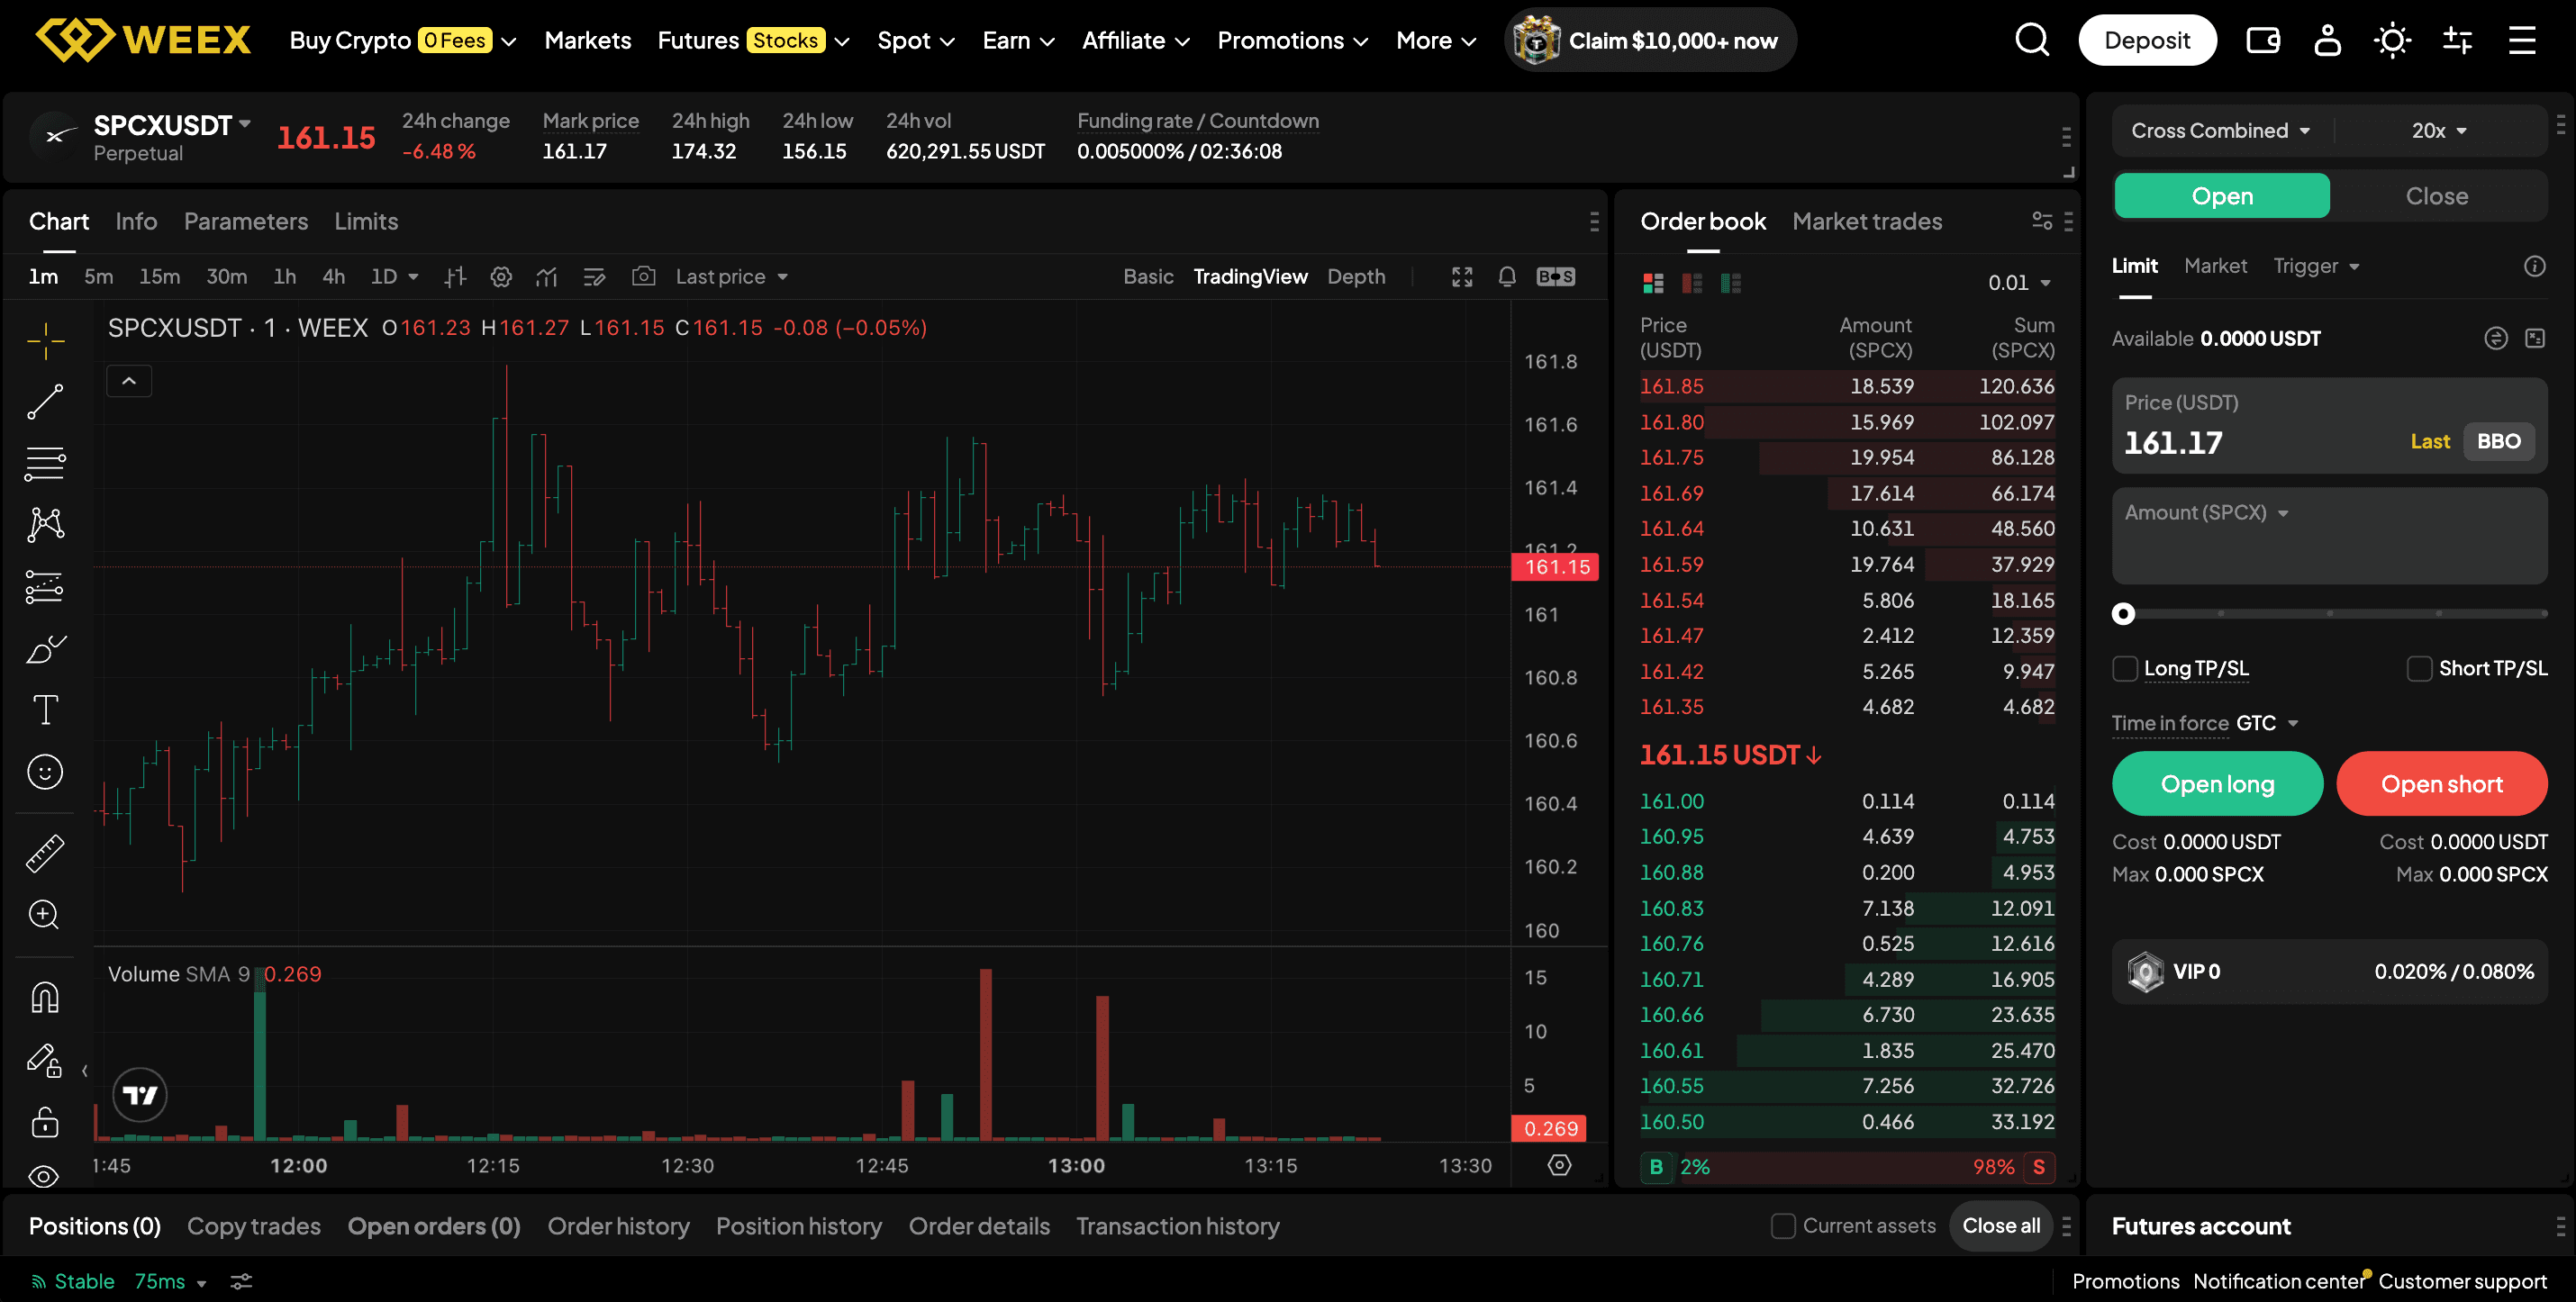The height and width of the screenshot is (1302, 2576).
Task: Open the price alert bell icon
Action: click(x=1507, y=277)
